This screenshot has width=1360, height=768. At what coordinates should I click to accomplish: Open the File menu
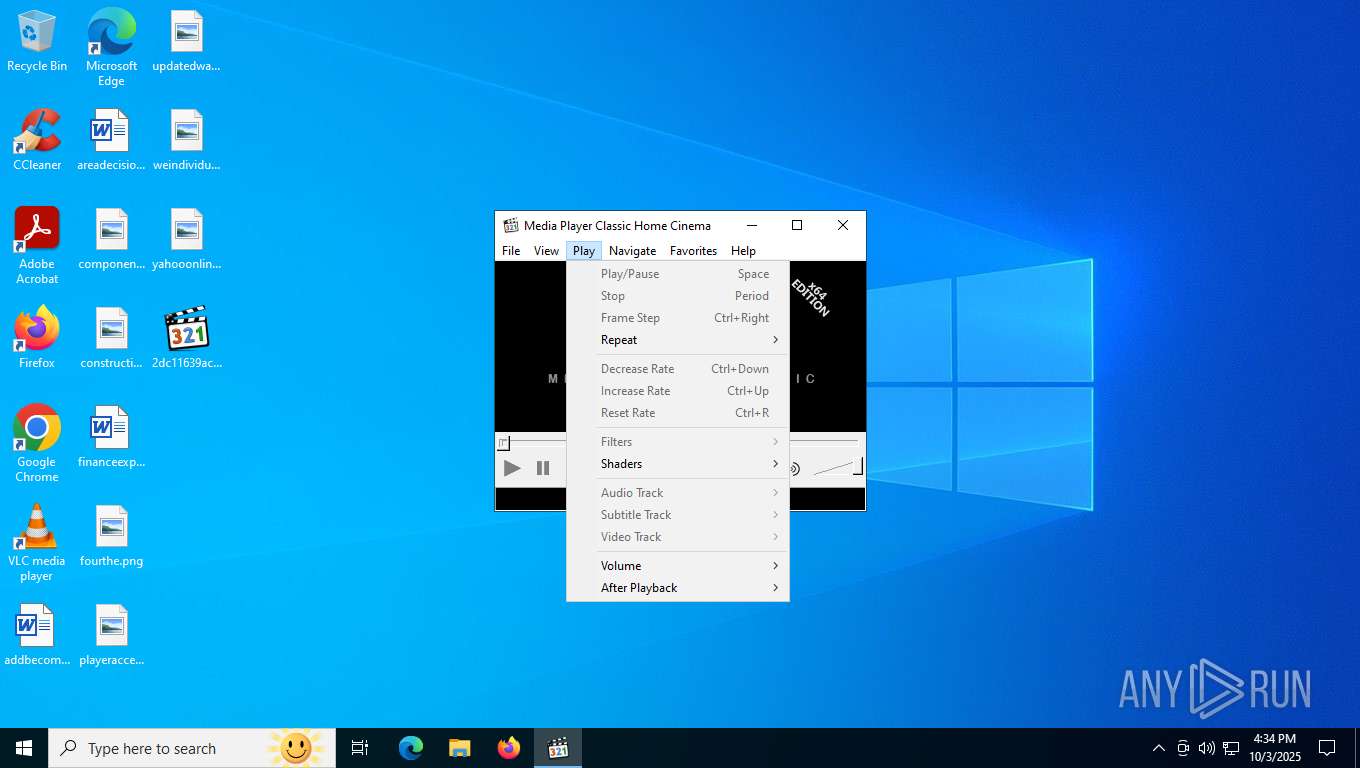[x=511, y=251]
